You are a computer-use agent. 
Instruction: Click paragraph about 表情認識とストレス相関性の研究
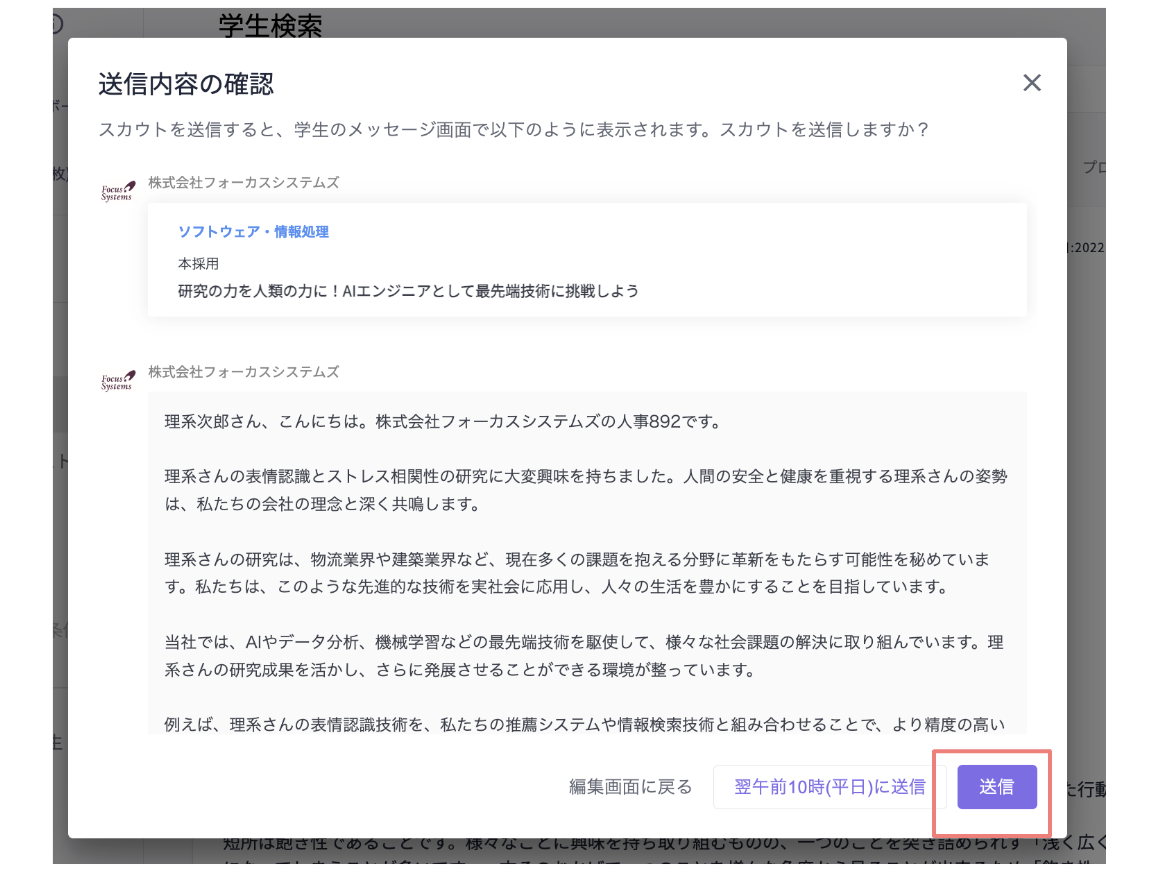coord(586,490)
